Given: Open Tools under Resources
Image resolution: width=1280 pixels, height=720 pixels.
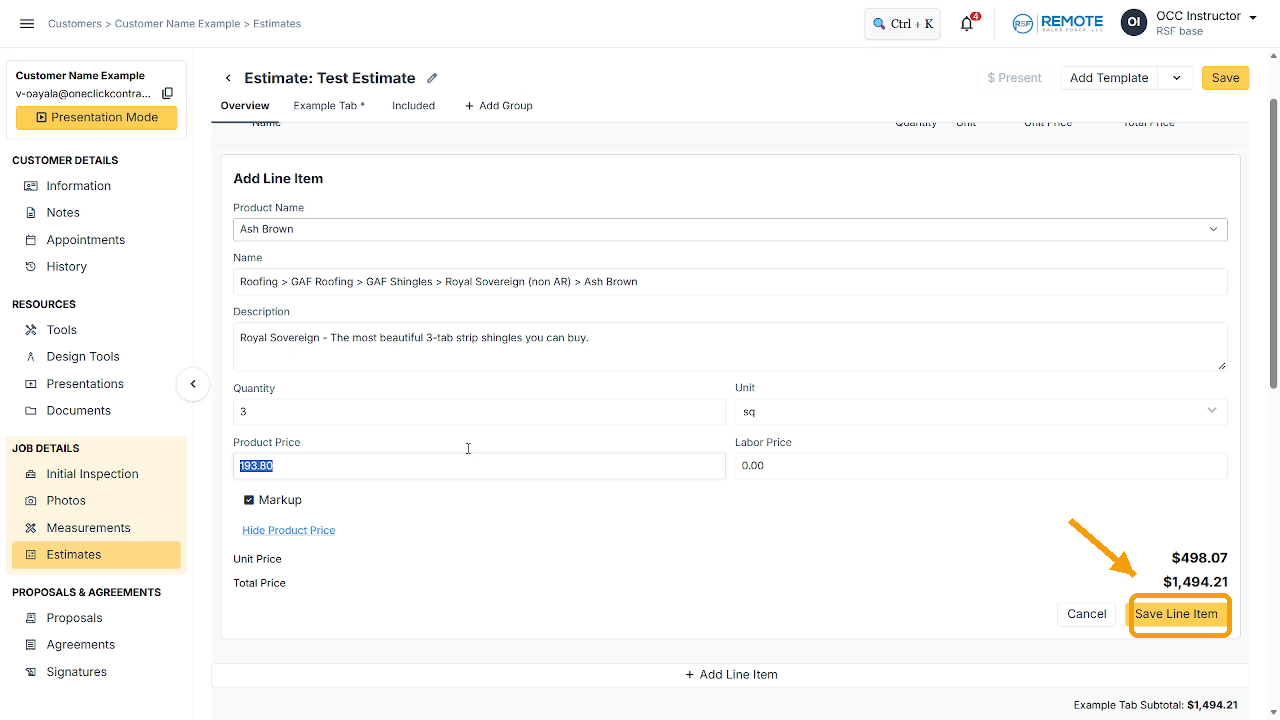Looking at the screenshot, I should (62, 330).
